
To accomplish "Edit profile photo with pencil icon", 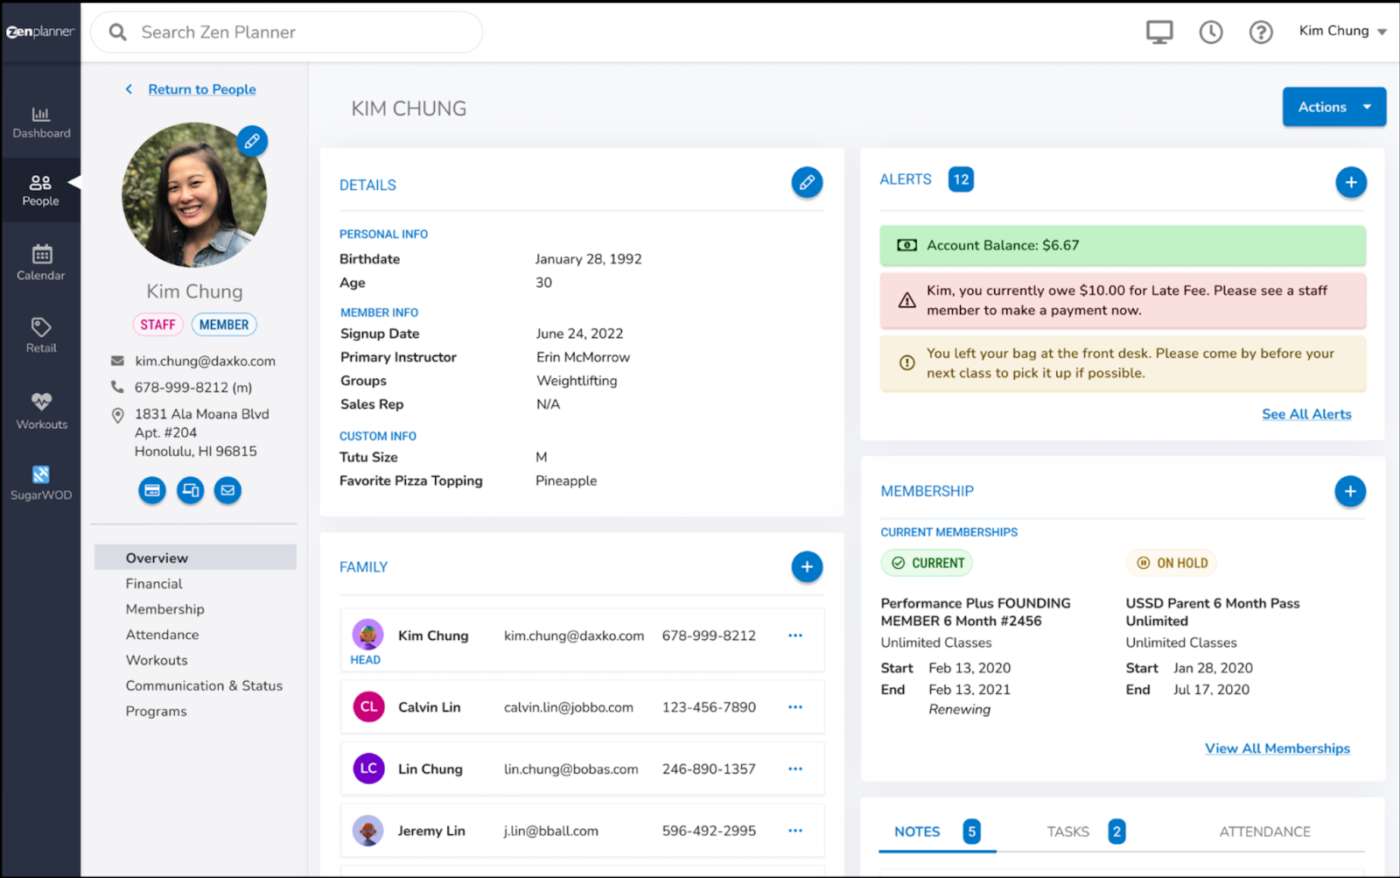I will pos(252,141).
